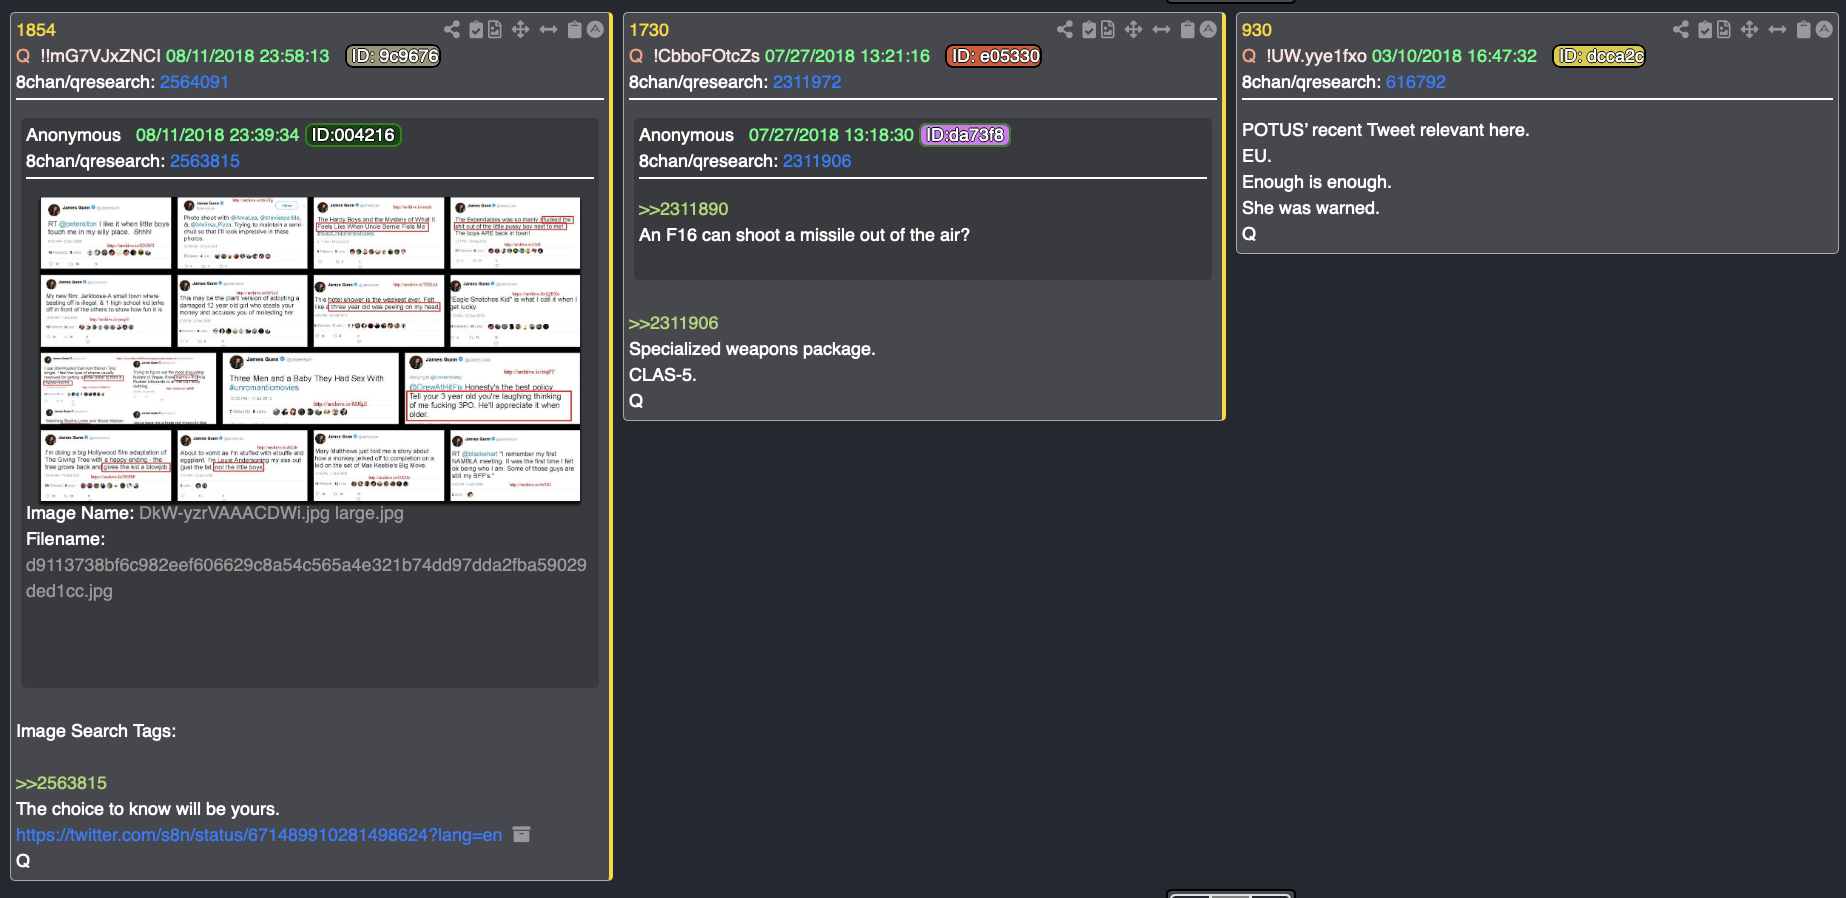
Task: Click horizontal arrows icon on post 930
Action: (x=1778, y=30)
